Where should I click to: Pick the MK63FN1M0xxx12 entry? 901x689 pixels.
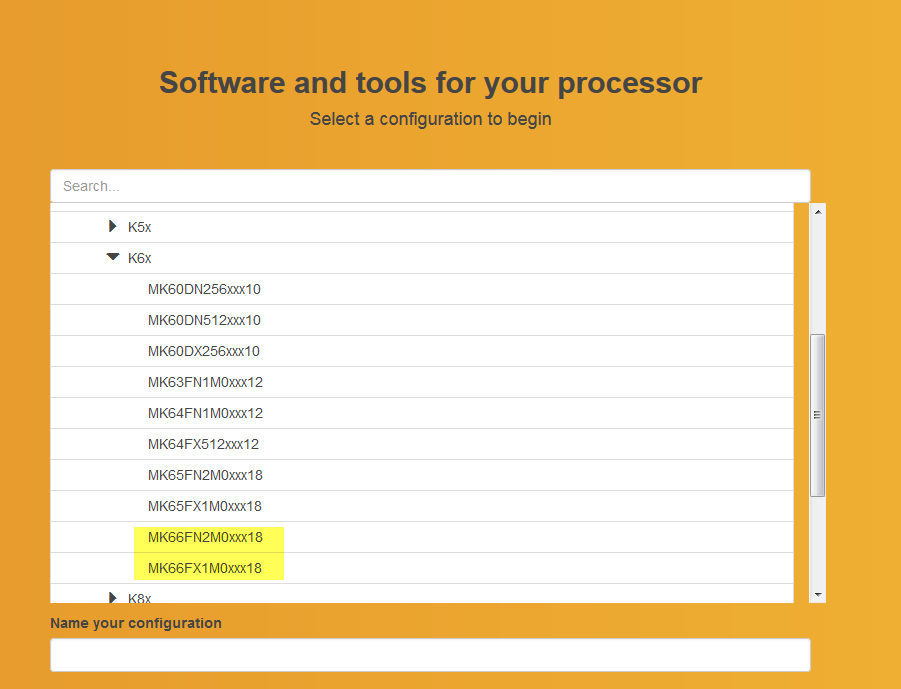205,382
